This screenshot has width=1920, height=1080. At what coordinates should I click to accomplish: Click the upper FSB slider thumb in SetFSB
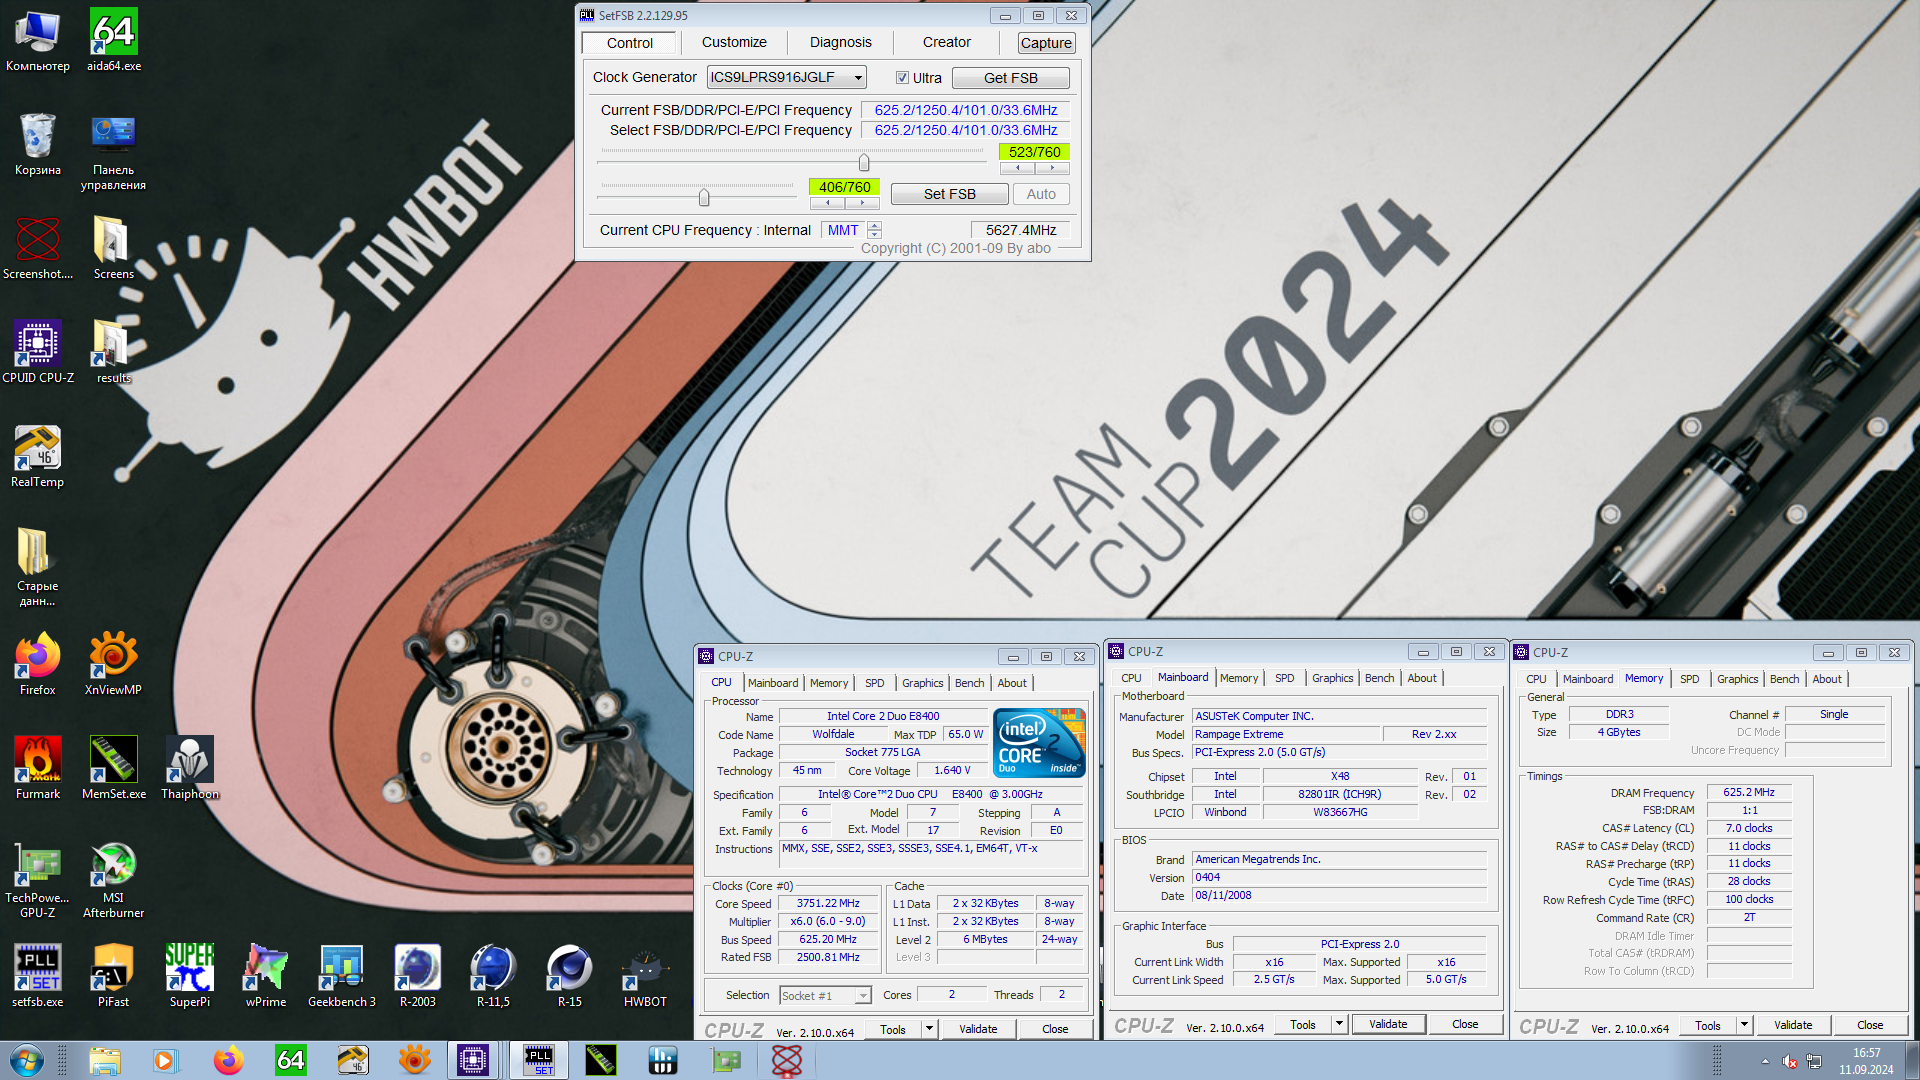(x=864, y=162)
